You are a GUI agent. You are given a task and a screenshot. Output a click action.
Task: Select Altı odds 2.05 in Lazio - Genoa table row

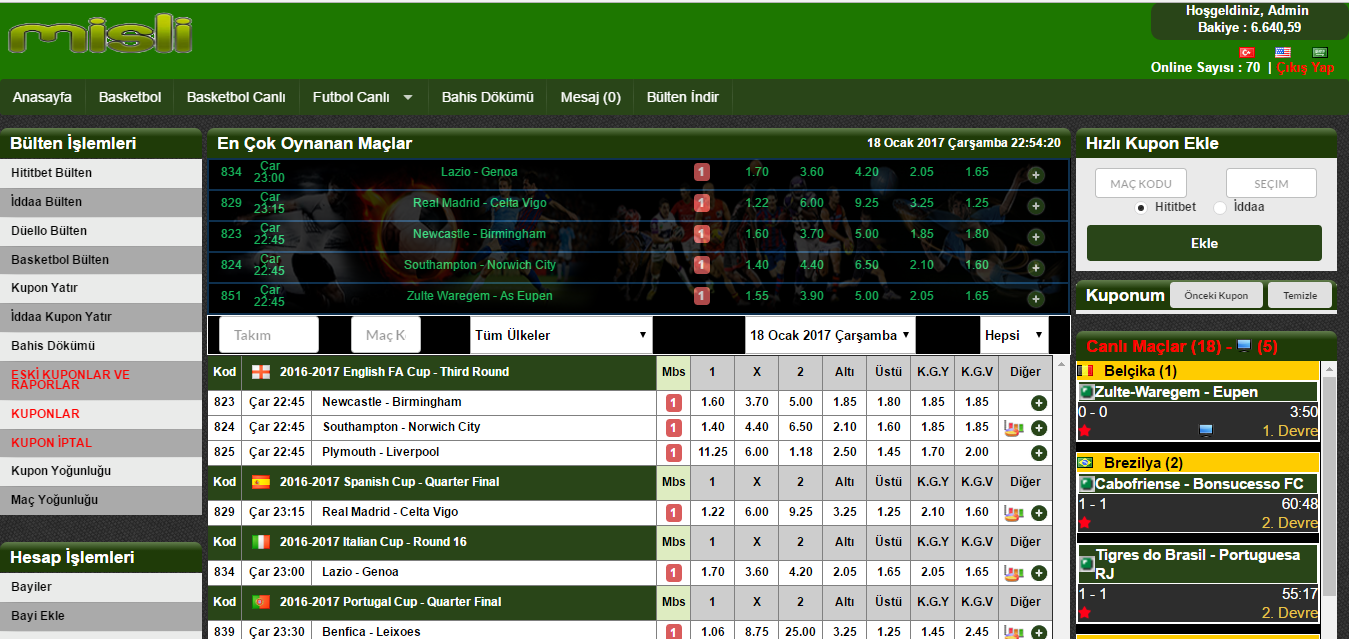[x=844, y=573]
